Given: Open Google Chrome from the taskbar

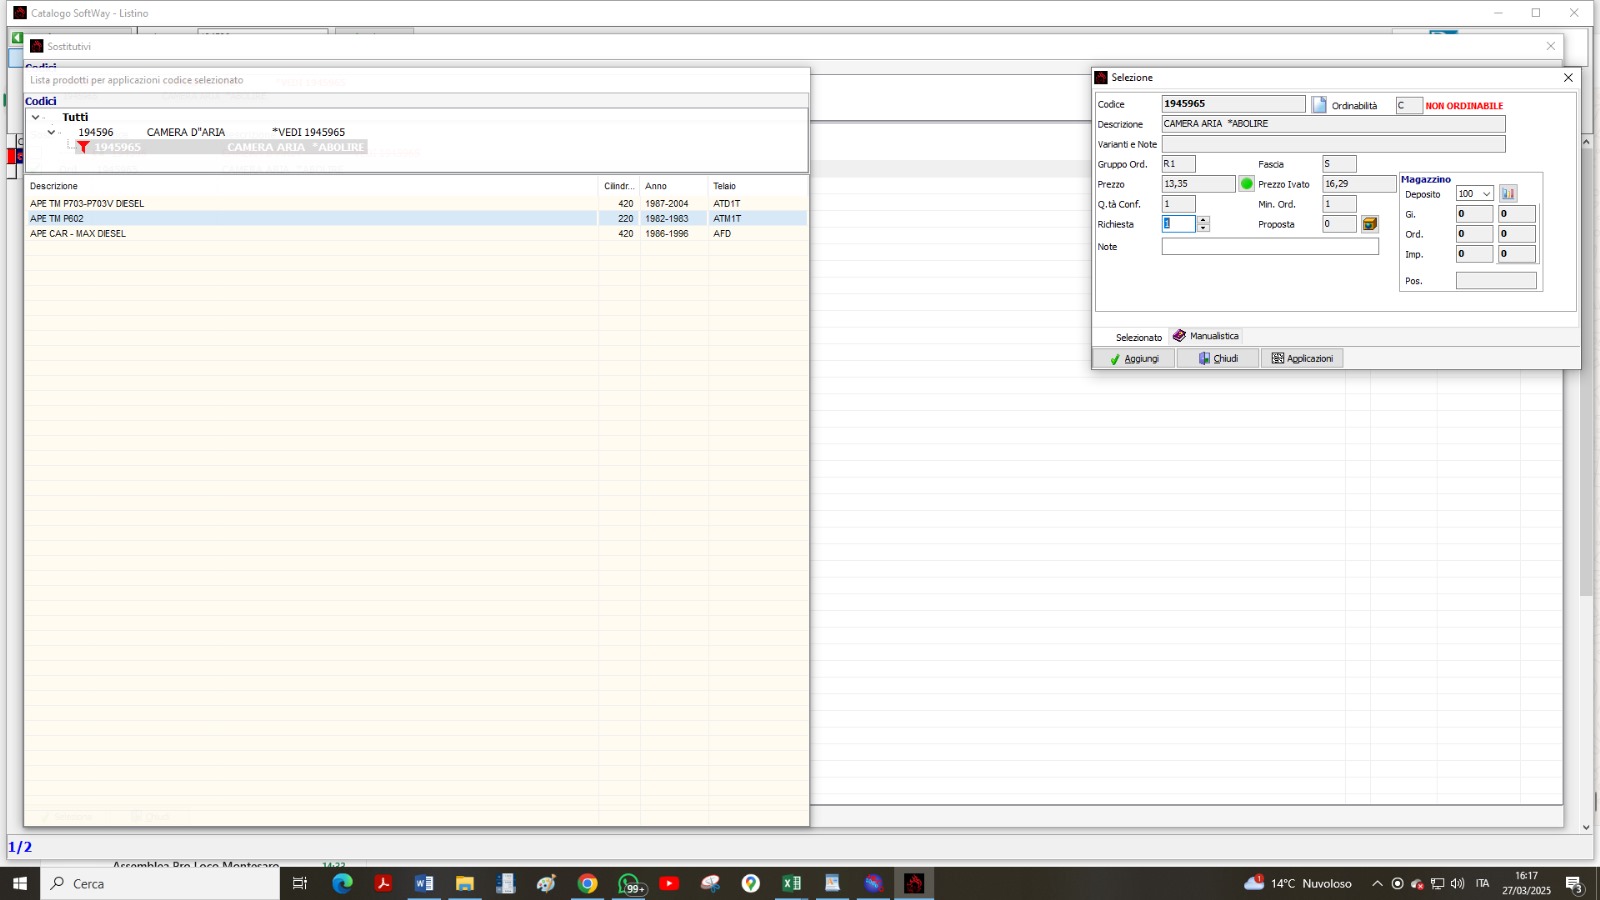Looking at the screenshot, I should click(587, 883).
